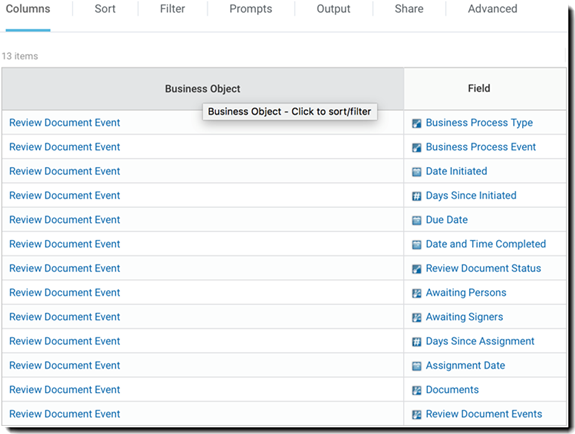
Task: Open the Awaiting Signers field link
Action: pos(464,317)
